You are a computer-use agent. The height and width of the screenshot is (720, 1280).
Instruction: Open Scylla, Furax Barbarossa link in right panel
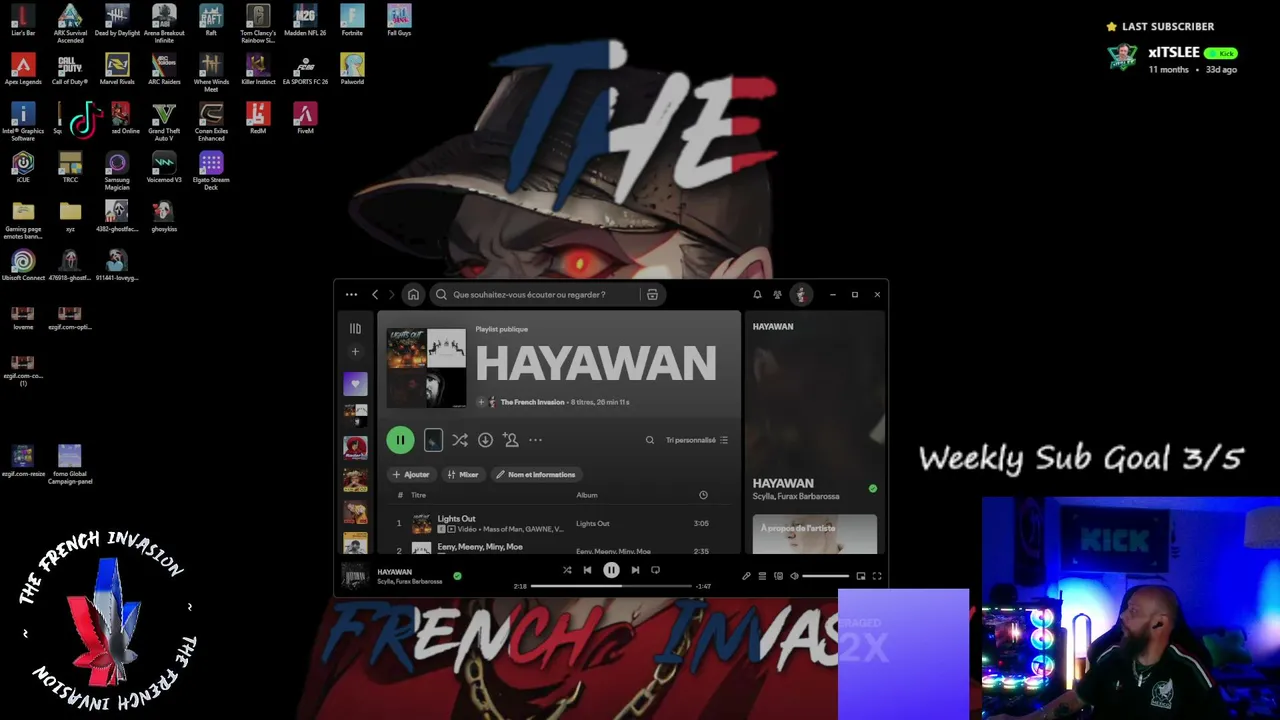pos(796,496)
